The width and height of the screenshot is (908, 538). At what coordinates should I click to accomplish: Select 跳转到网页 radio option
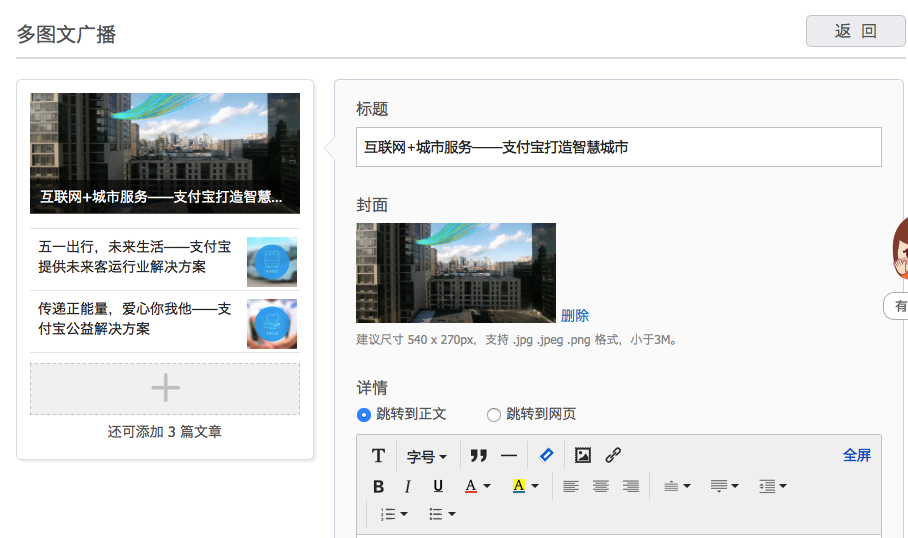[x=493, y=415]
